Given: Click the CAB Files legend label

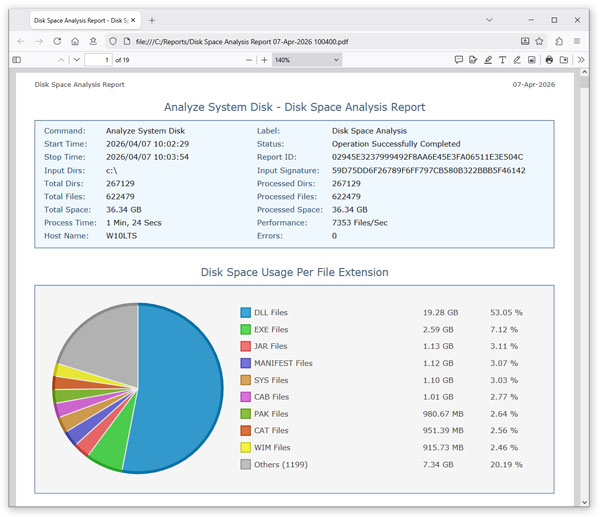Looking at the screenshot, I should coord(271,397).
